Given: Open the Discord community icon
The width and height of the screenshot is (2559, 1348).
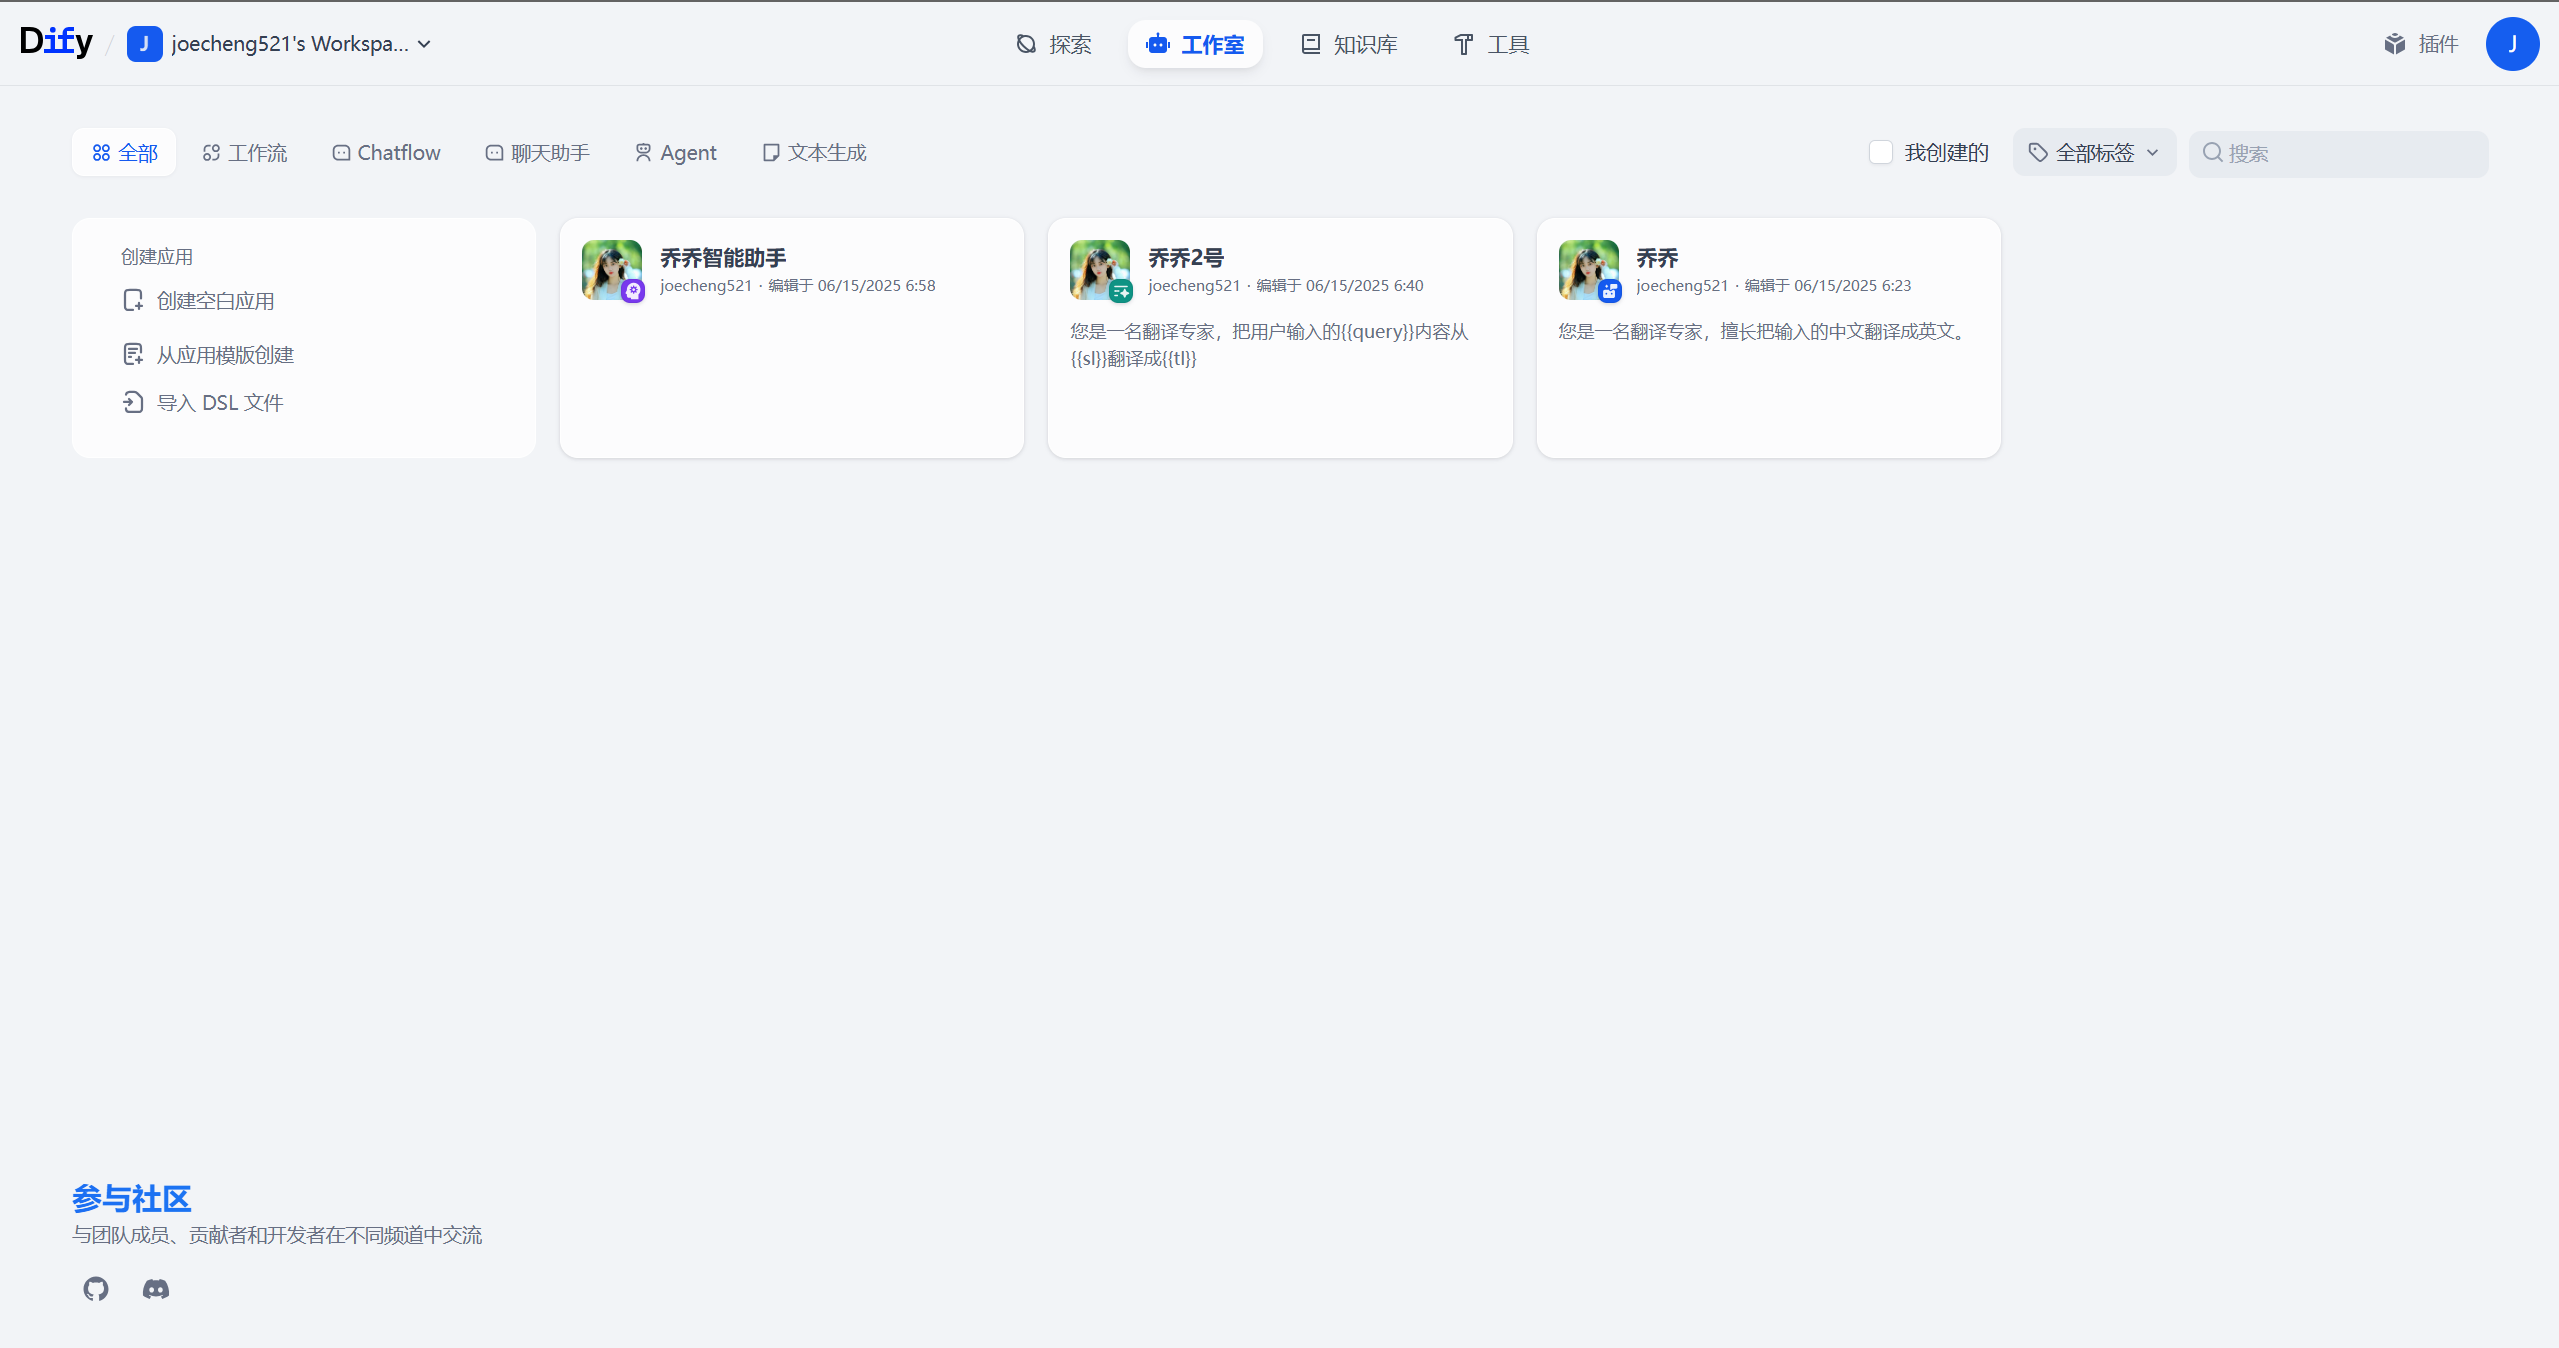Looking at the screenshot, I should coord(156,1289).
